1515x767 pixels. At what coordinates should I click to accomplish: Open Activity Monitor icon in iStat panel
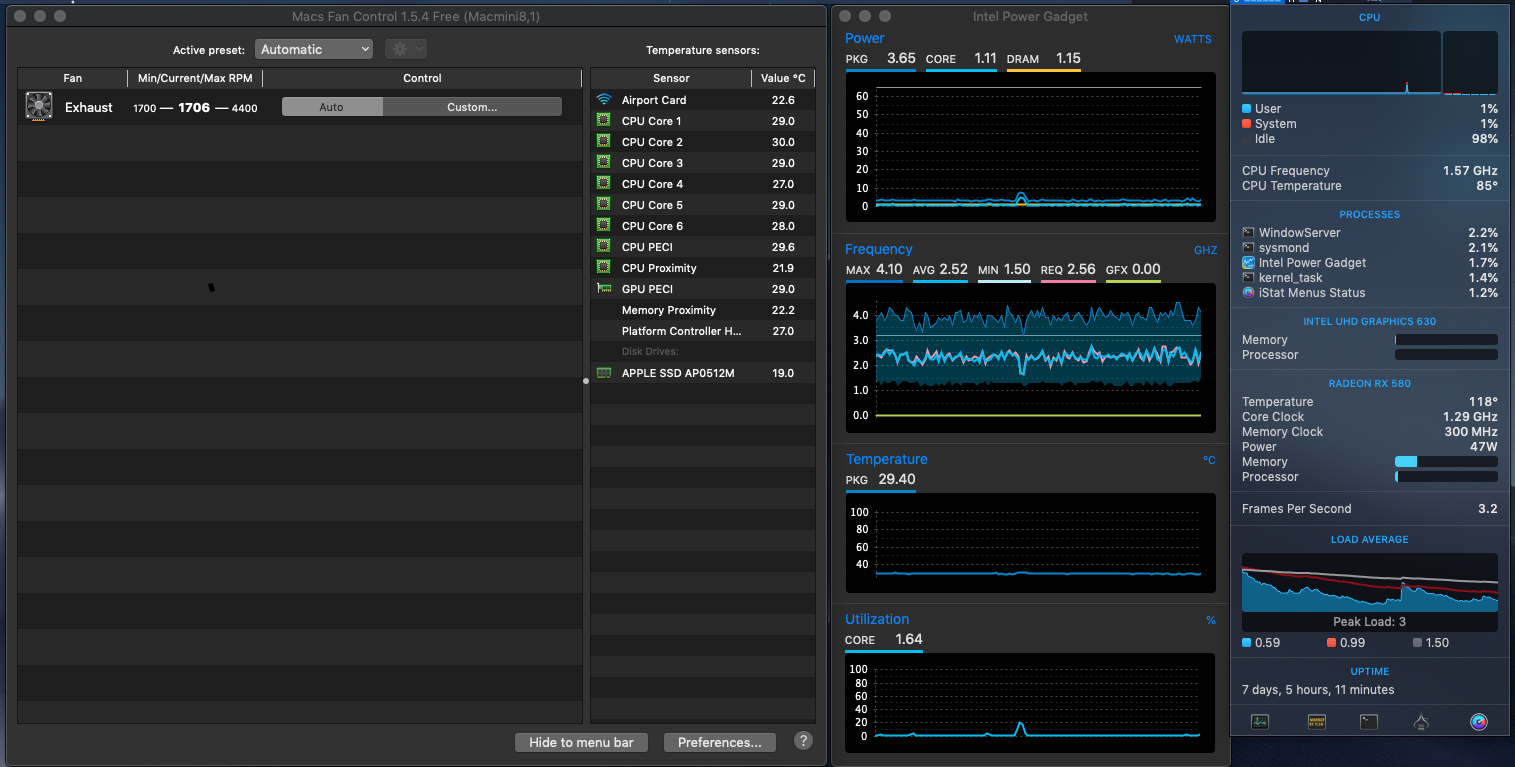pos(1260,722)
